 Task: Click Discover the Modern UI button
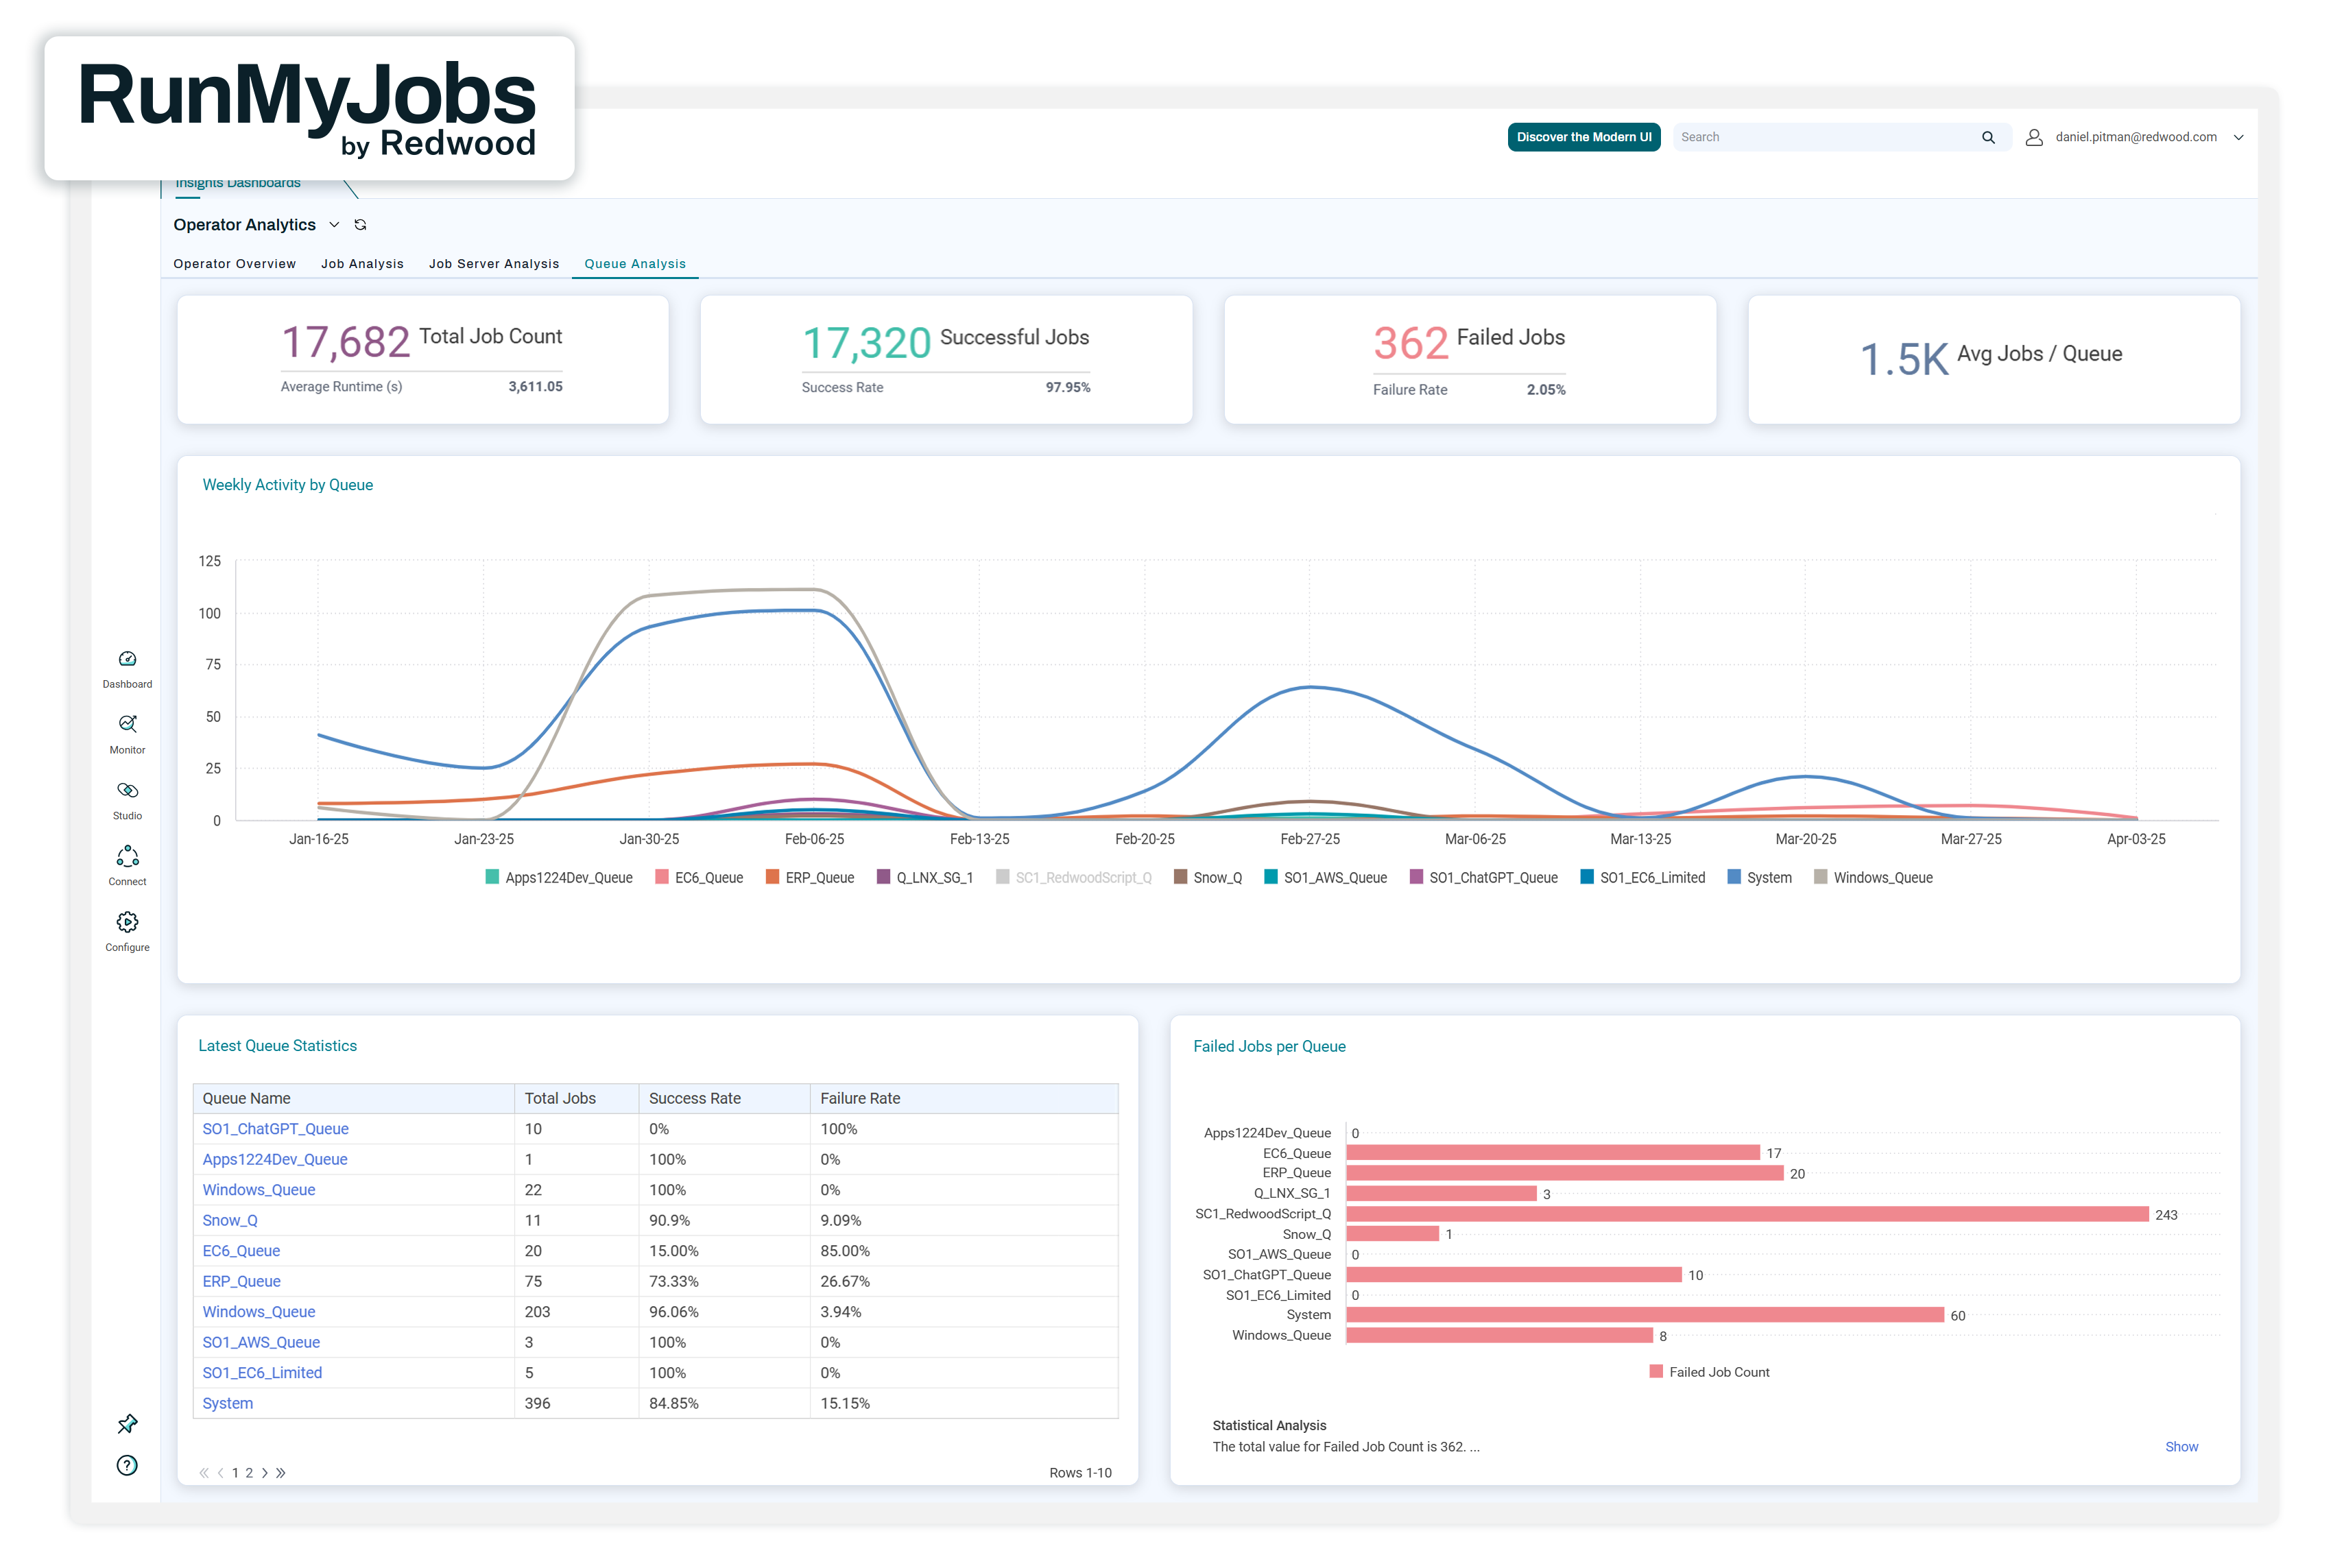click(1583, 138)
